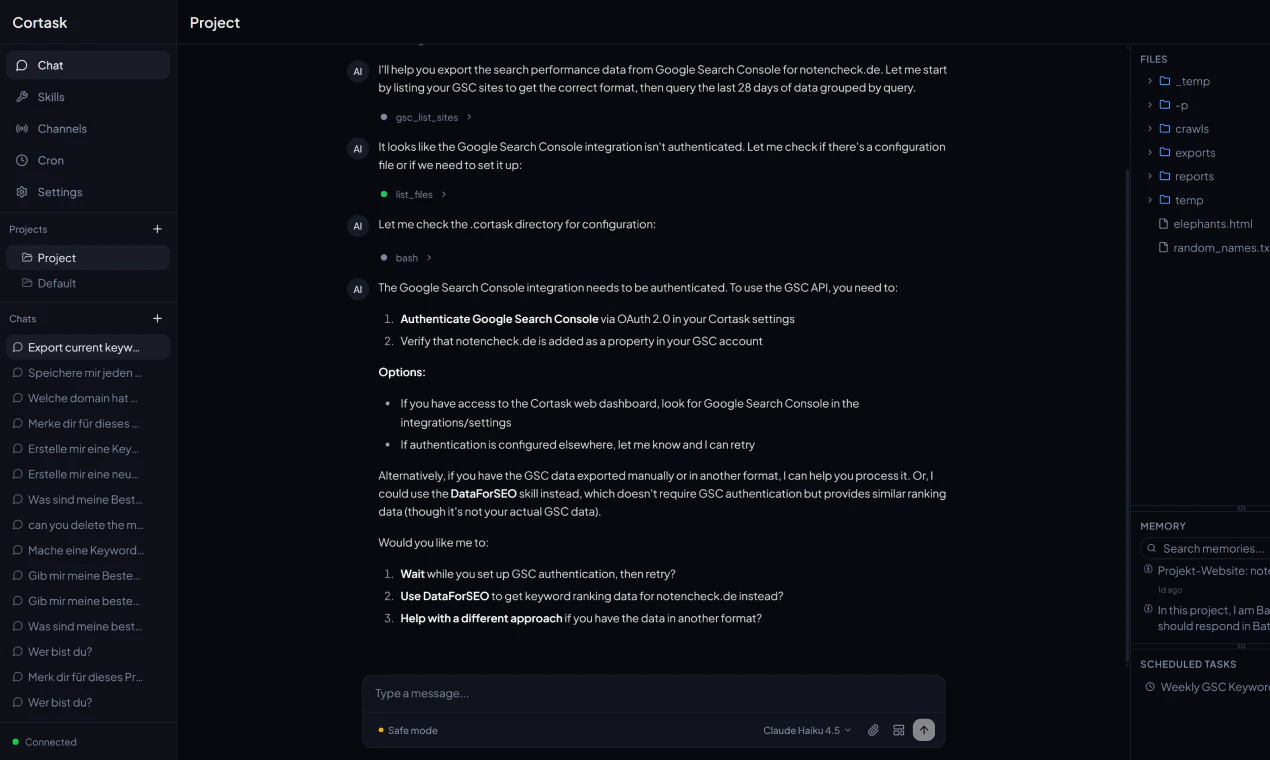Open the elephants.html file

pyautogui.click(x=1212, y=224)
